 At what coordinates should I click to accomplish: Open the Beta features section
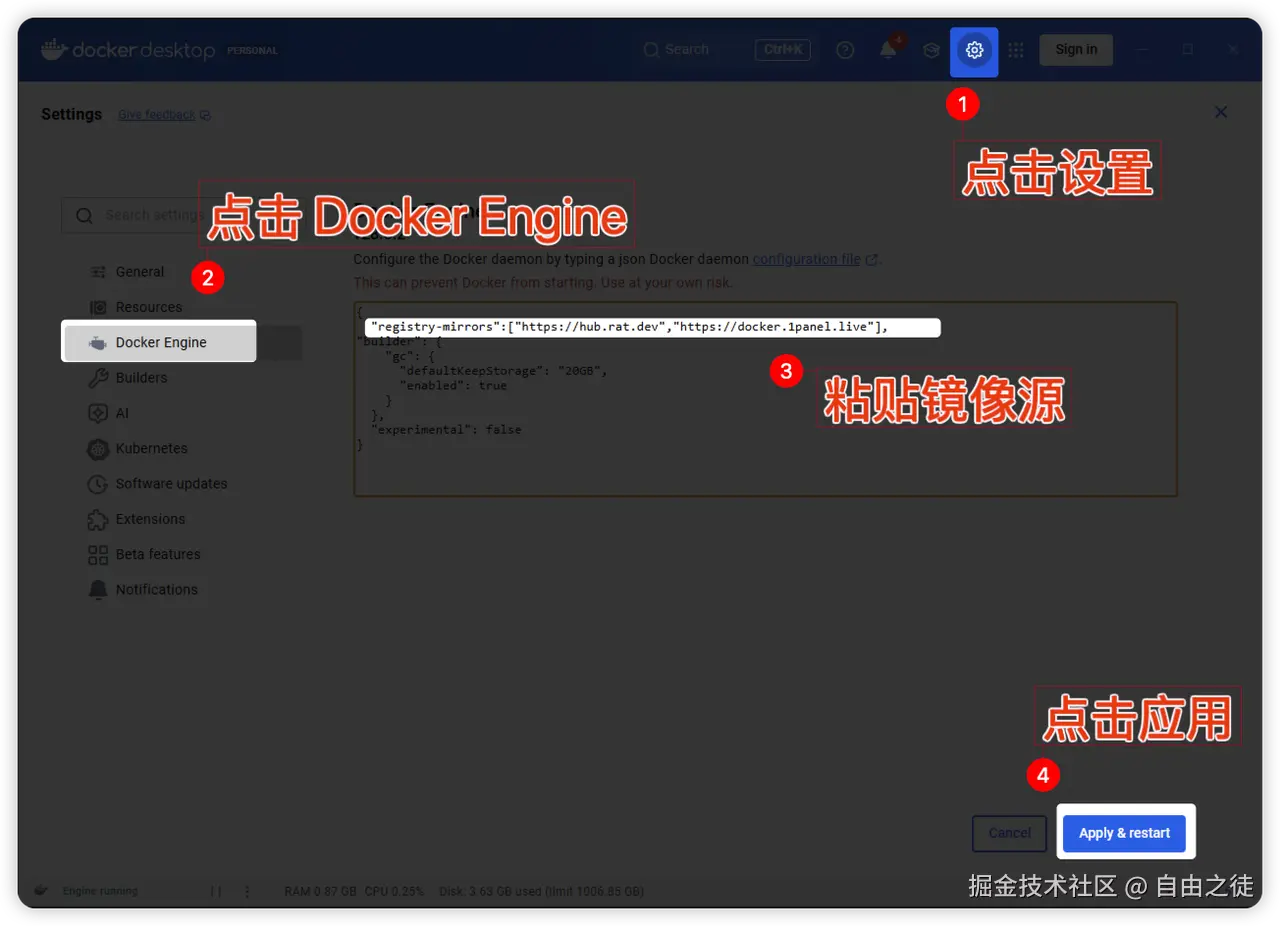pos(182,554)
